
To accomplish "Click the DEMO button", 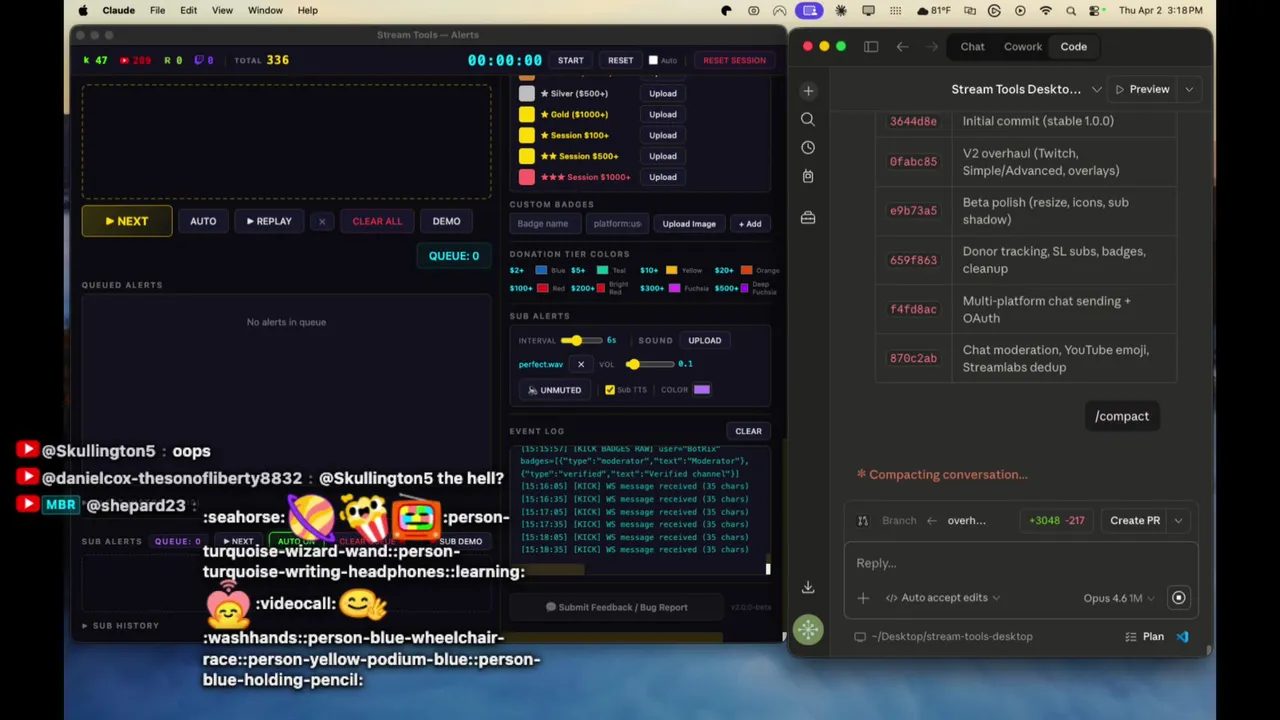I will (x=446, y=222).
